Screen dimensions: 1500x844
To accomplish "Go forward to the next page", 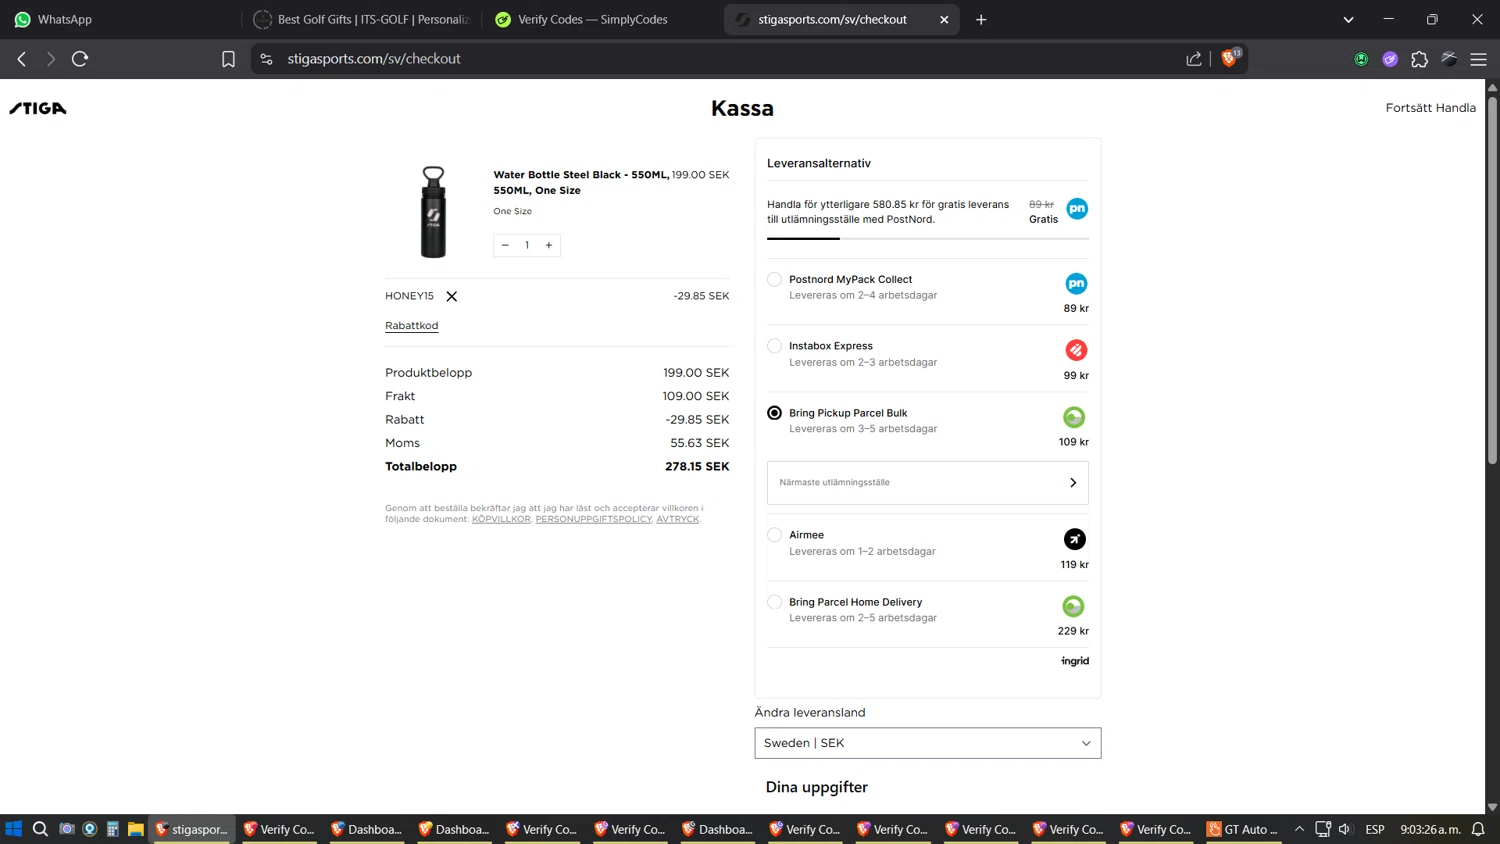I will tap(51, 59).
